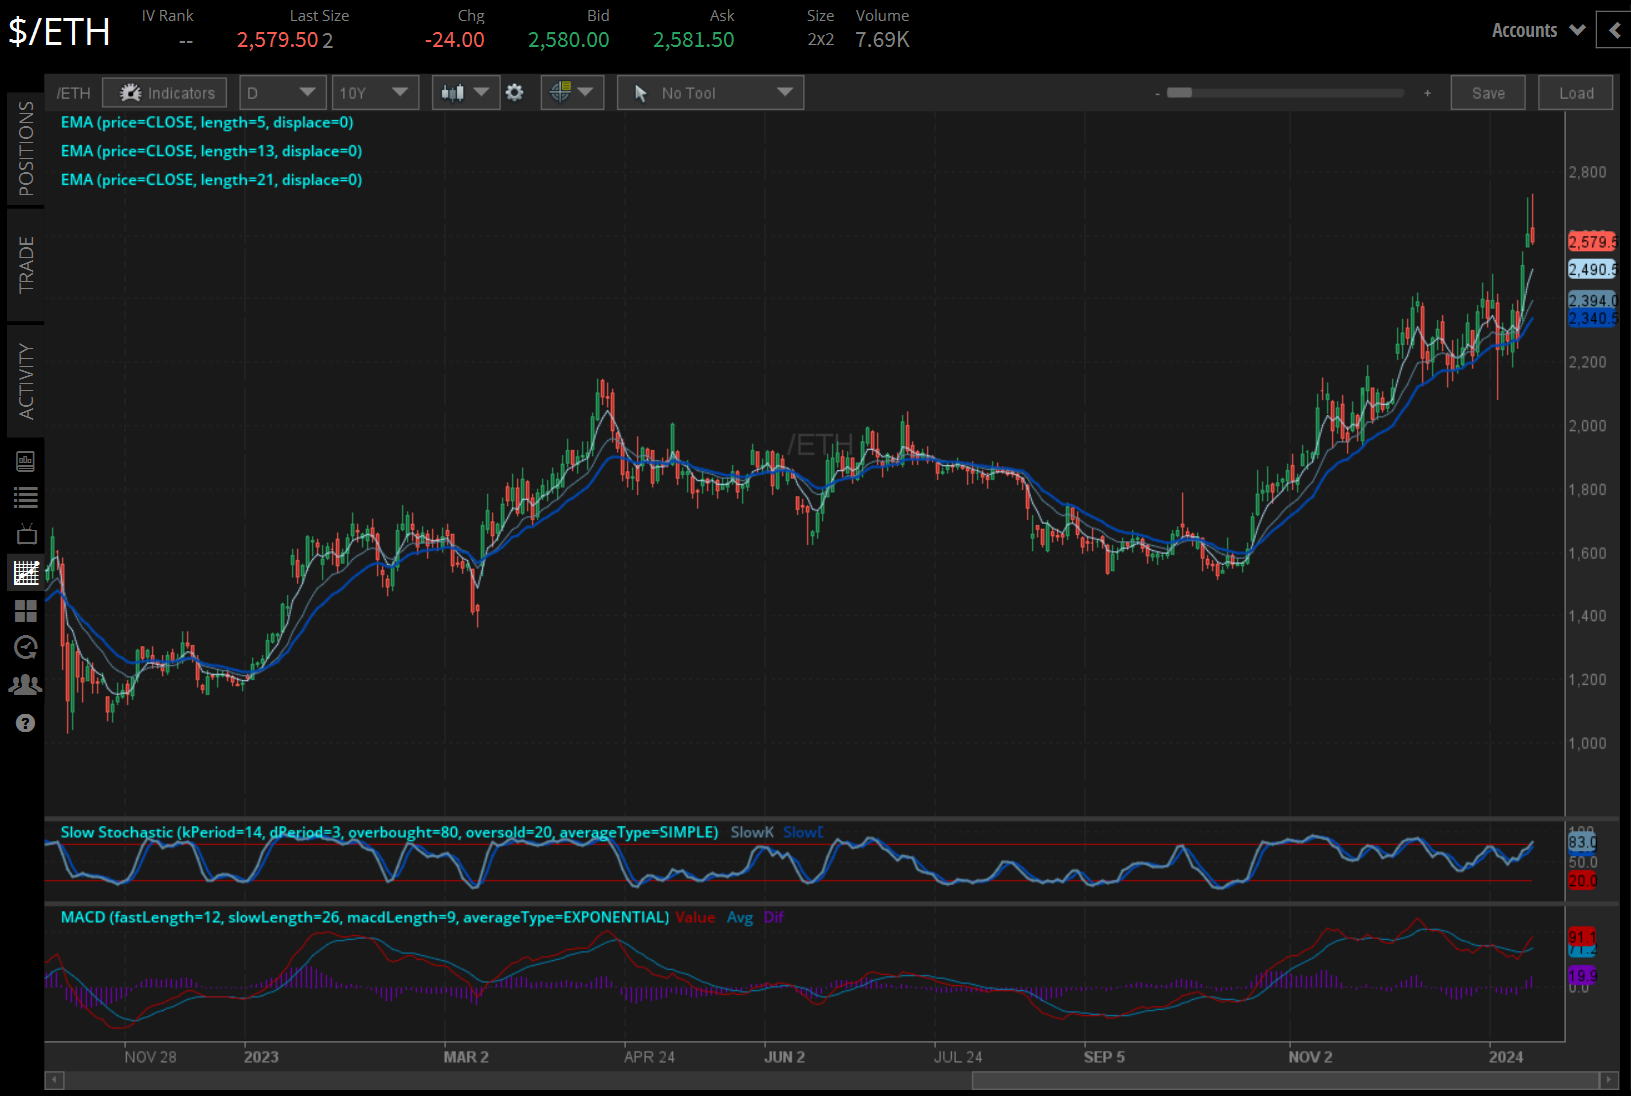Open the candlestick chart type dropdown
Screen dimensions: 1631x1096
[465, 93]
